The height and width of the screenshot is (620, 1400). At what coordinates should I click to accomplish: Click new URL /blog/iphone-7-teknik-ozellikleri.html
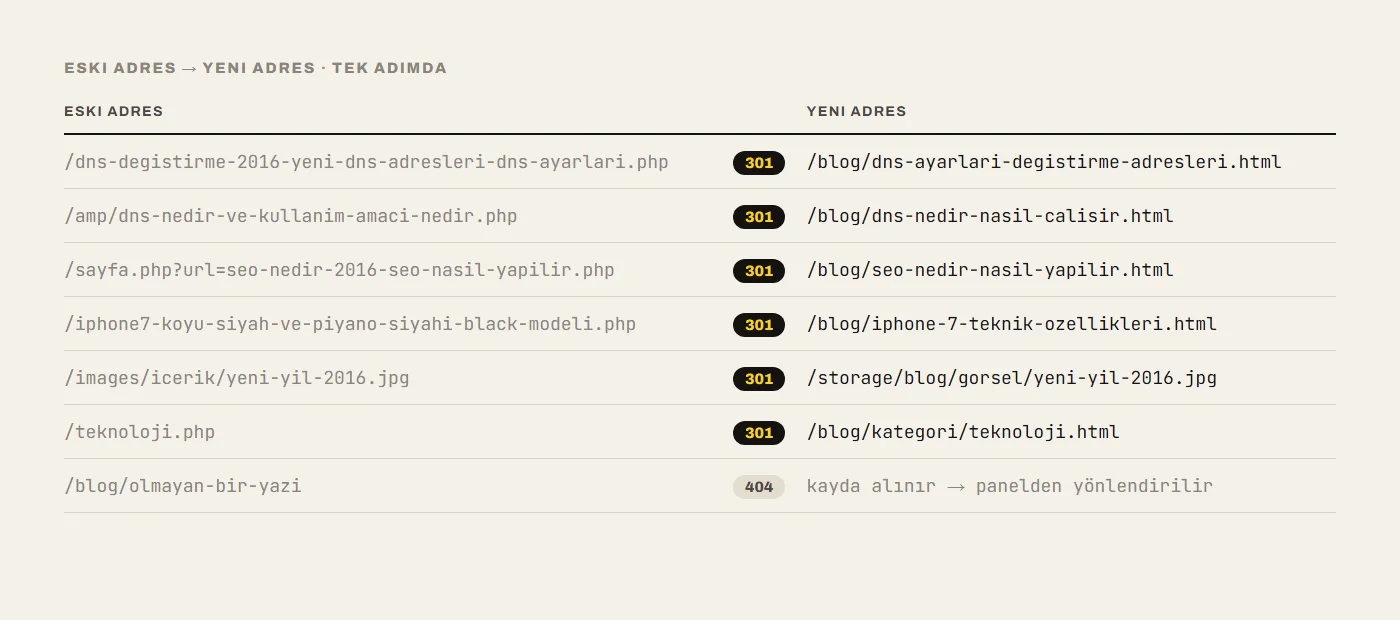pyautogui.click(x=1012, y=324)
